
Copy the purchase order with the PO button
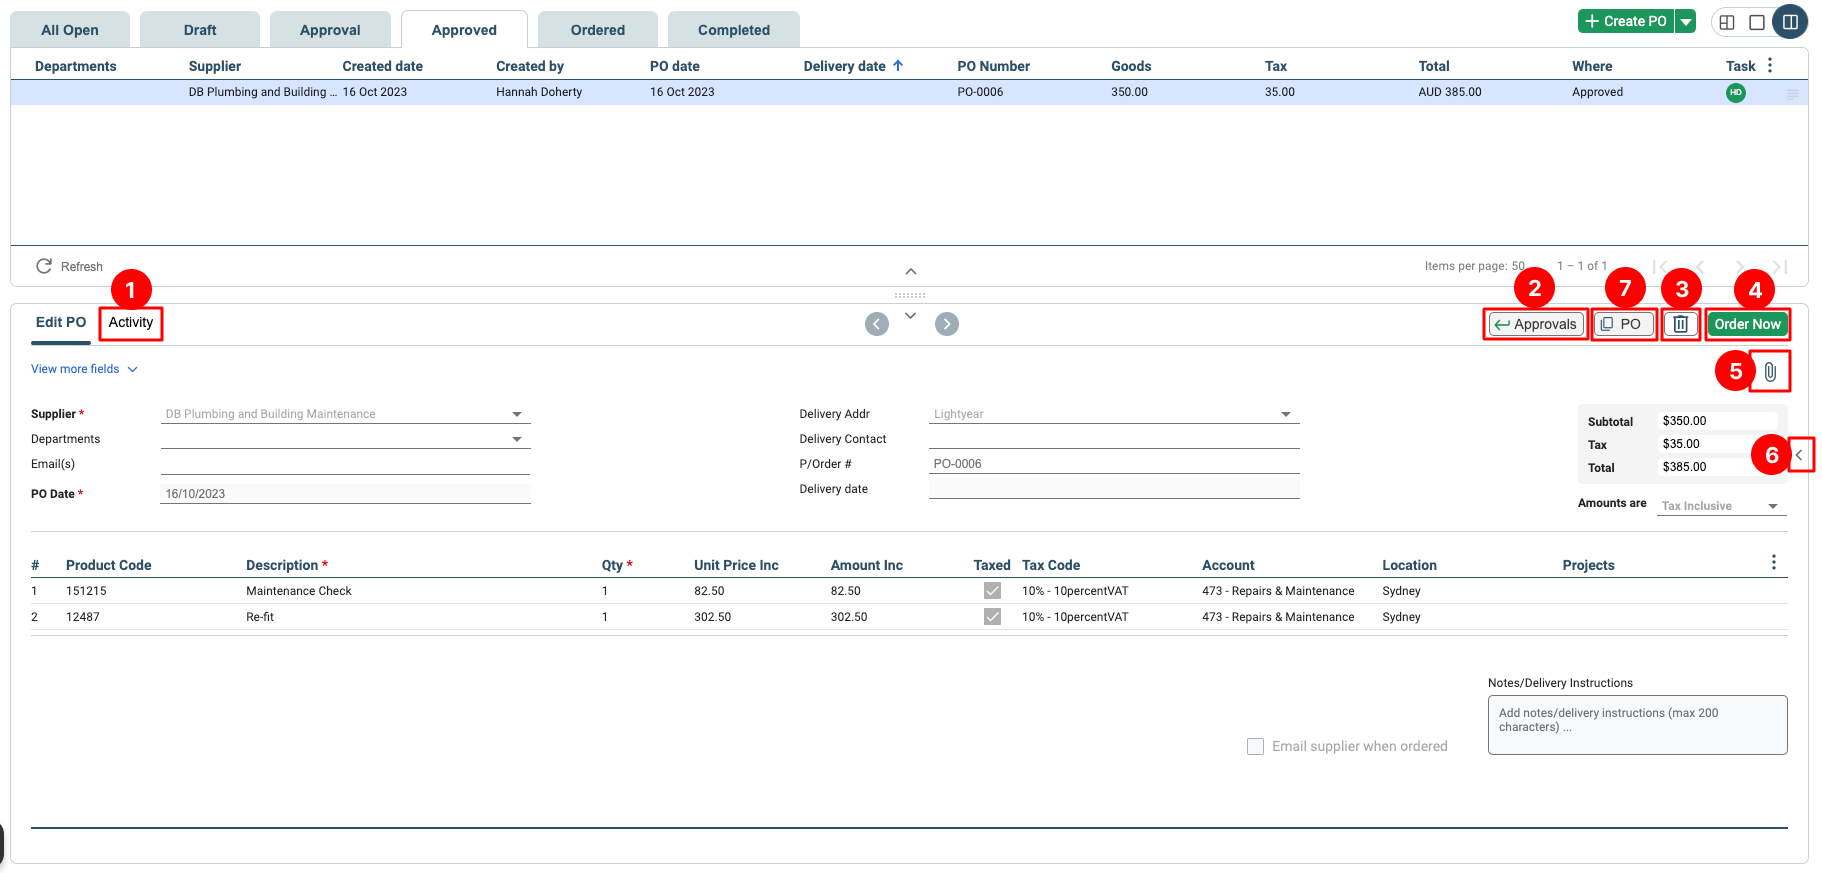(x=1623, y=324)
